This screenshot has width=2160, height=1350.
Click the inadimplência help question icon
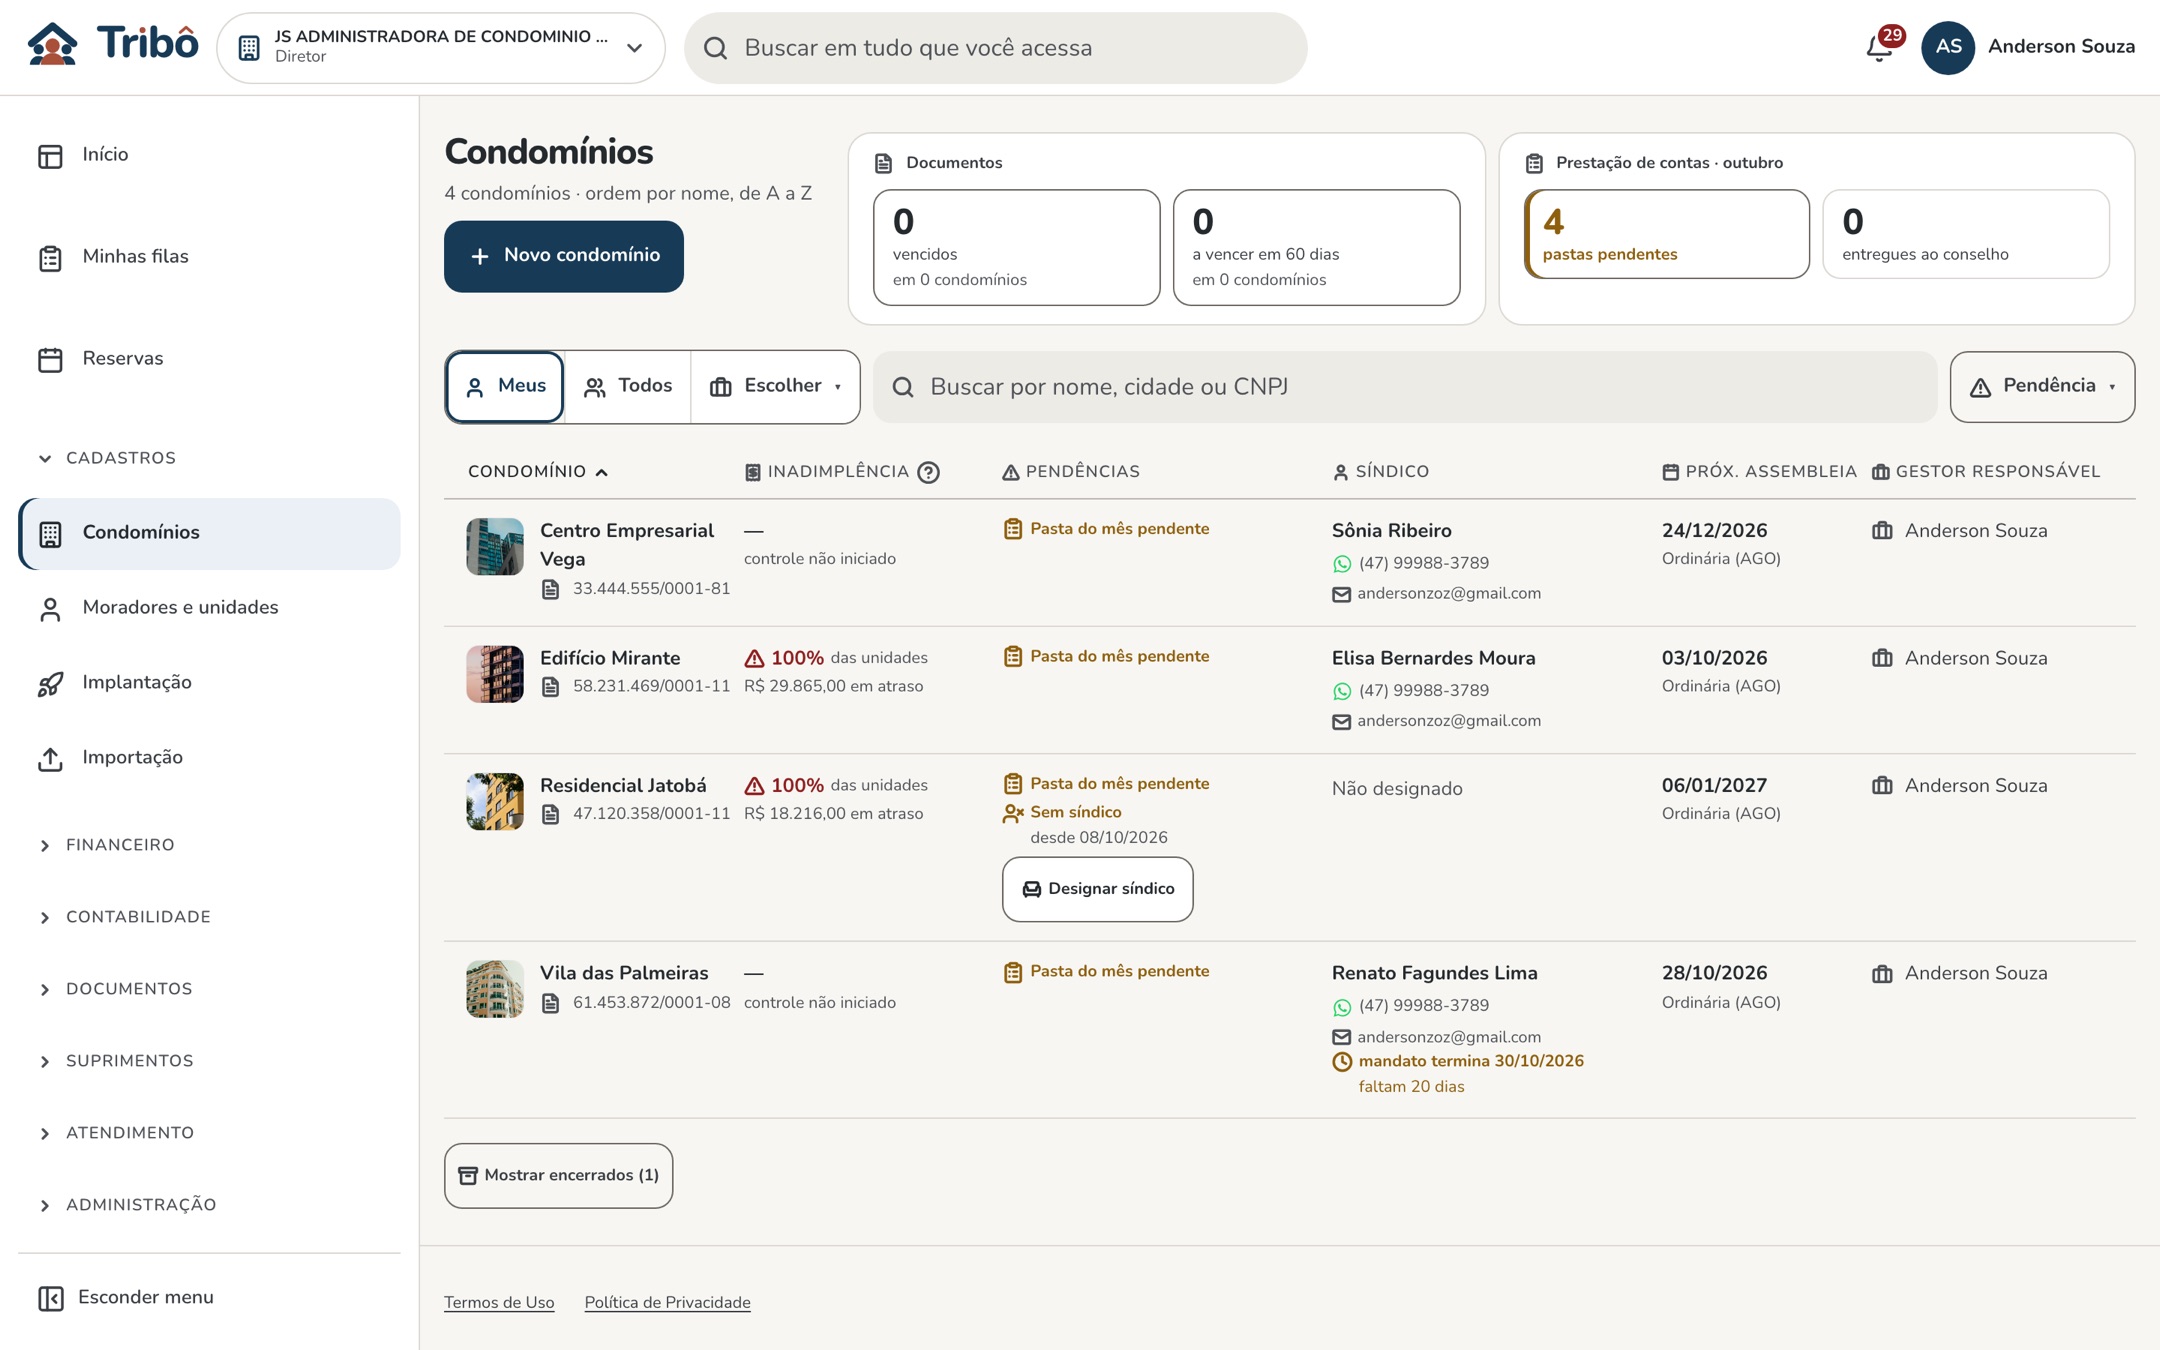point(928,472)
